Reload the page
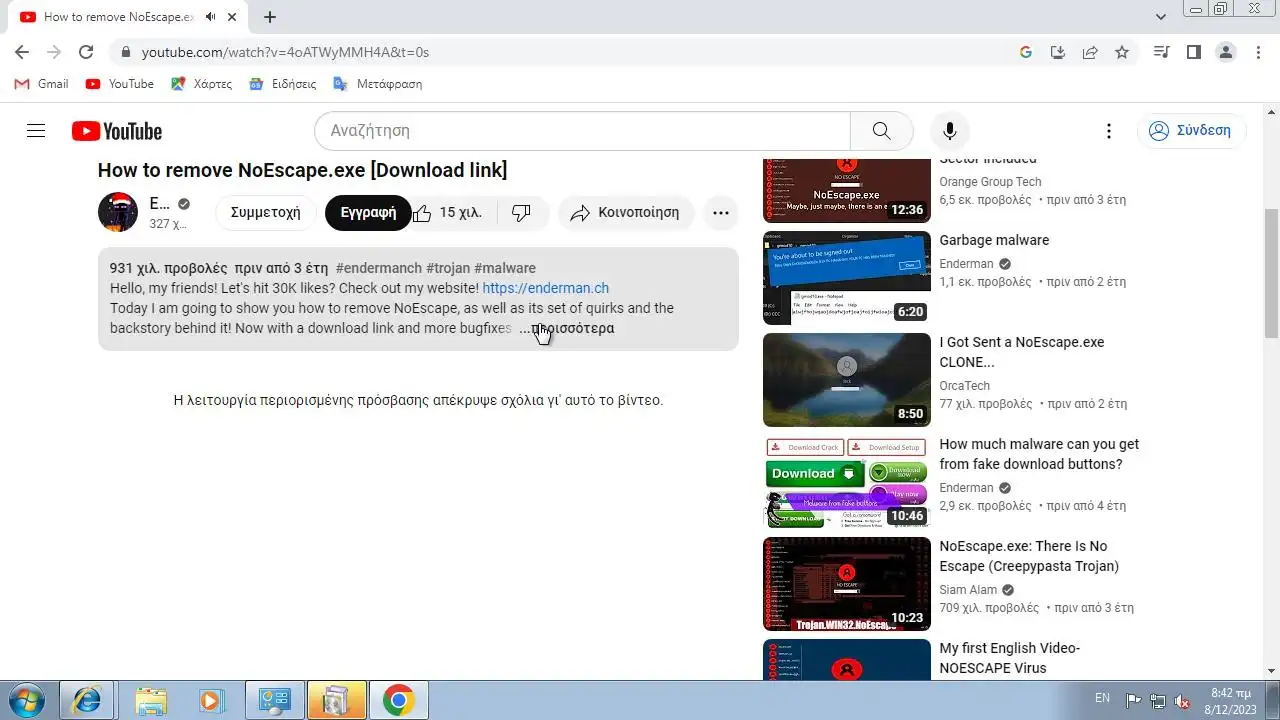1280x720 pixels. [86, 52]
